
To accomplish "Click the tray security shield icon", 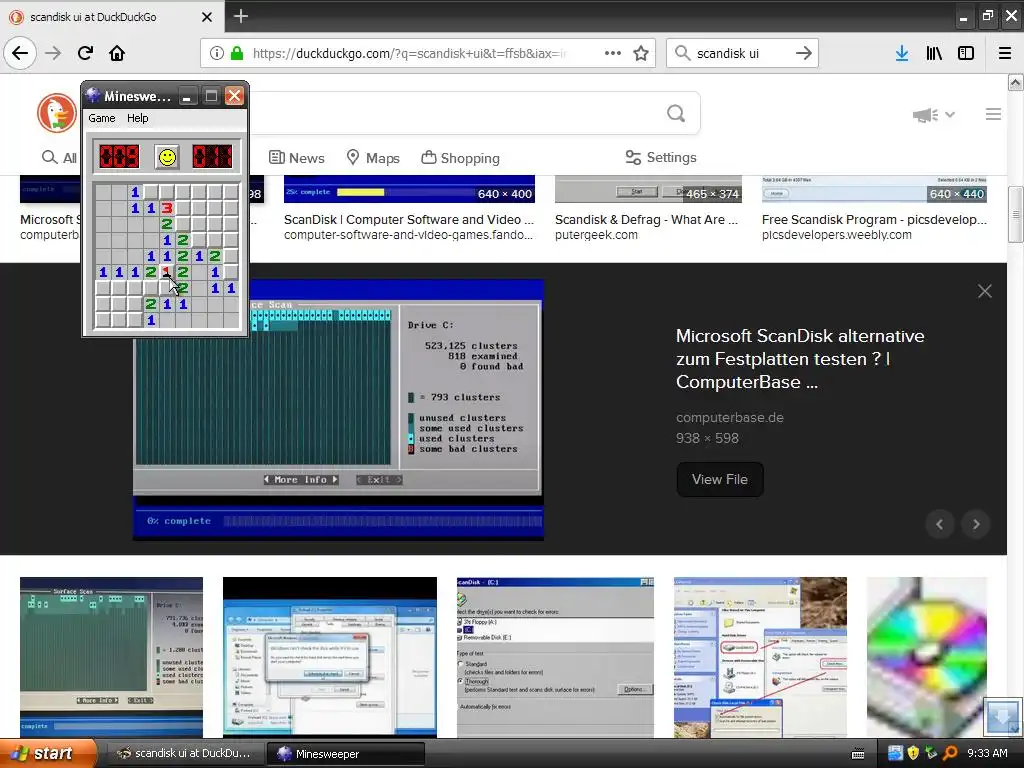I will (x=913, y=753).
